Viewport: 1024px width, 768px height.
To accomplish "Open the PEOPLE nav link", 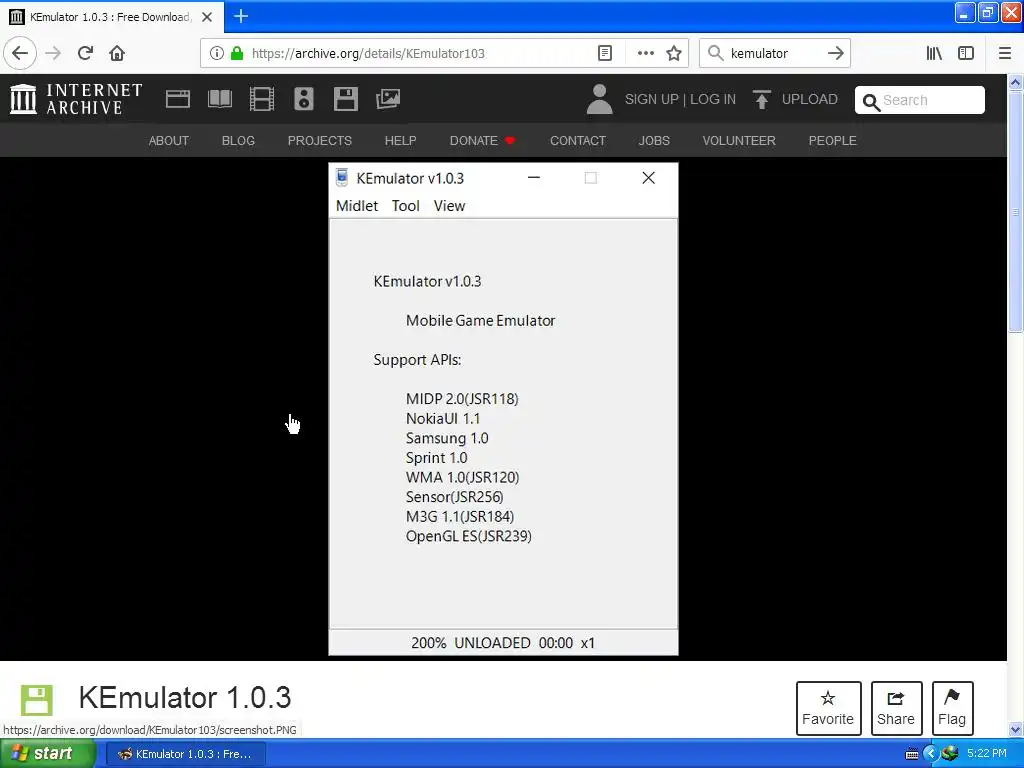I will click(x=832, y=140).
